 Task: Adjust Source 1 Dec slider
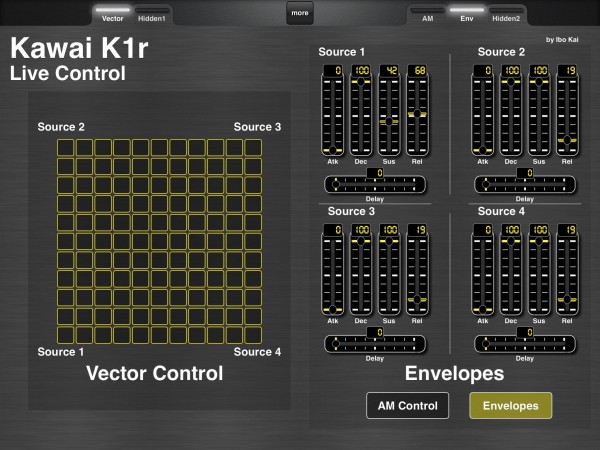[x=360, y=116]
